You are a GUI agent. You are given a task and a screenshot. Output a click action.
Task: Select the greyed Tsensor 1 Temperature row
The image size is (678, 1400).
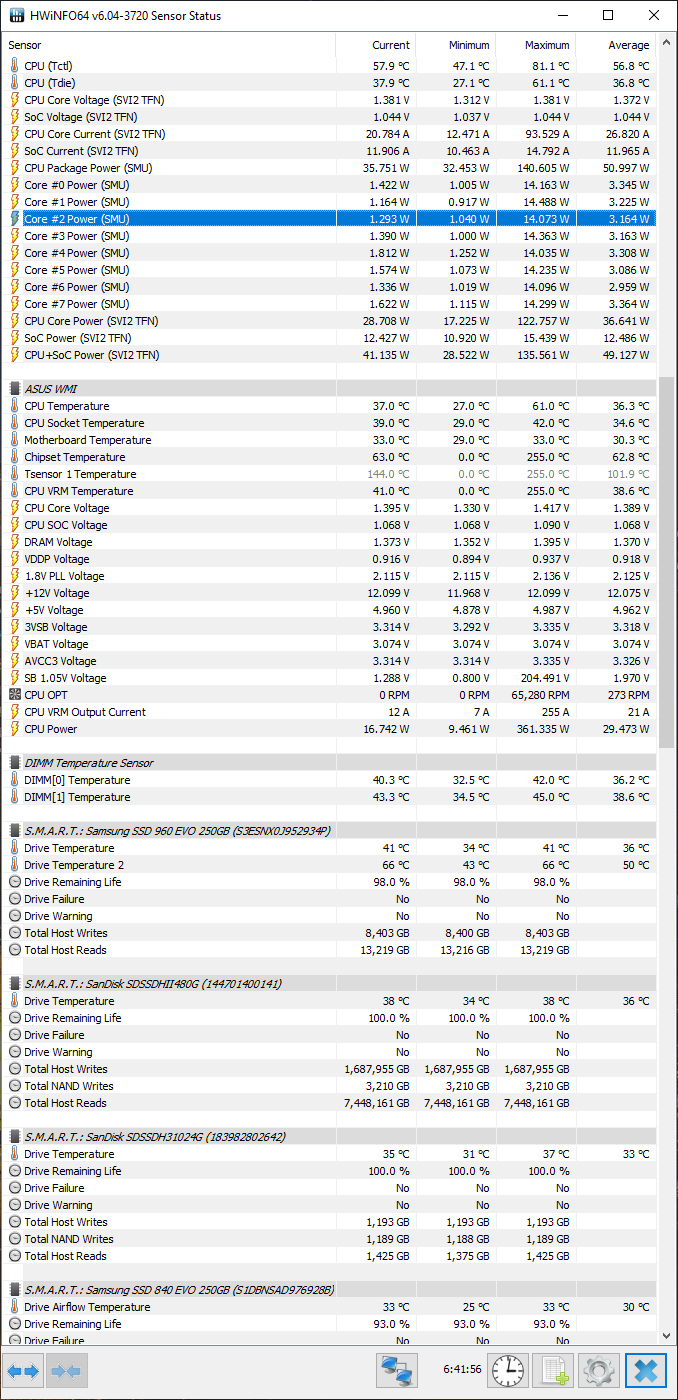tap(330, 473)
